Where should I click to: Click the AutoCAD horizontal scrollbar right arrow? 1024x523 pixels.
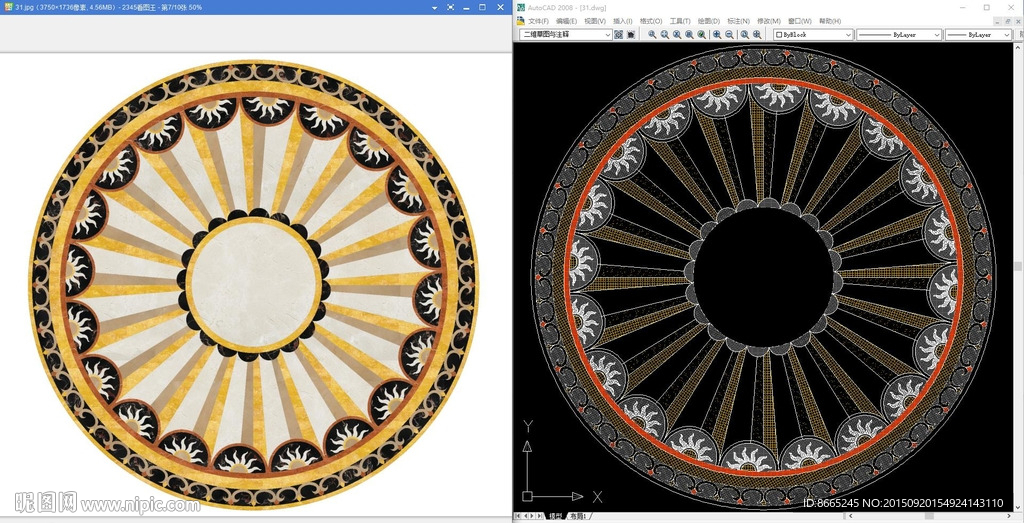pyautogui.click(x=1008, y=517)
